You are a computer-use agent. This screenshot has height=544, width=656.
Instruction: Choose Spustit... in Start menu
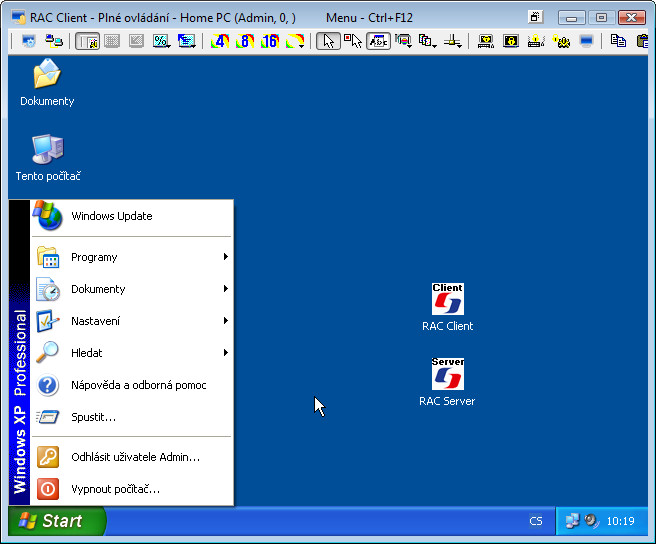pyautogui.click(x=132, y=417)
